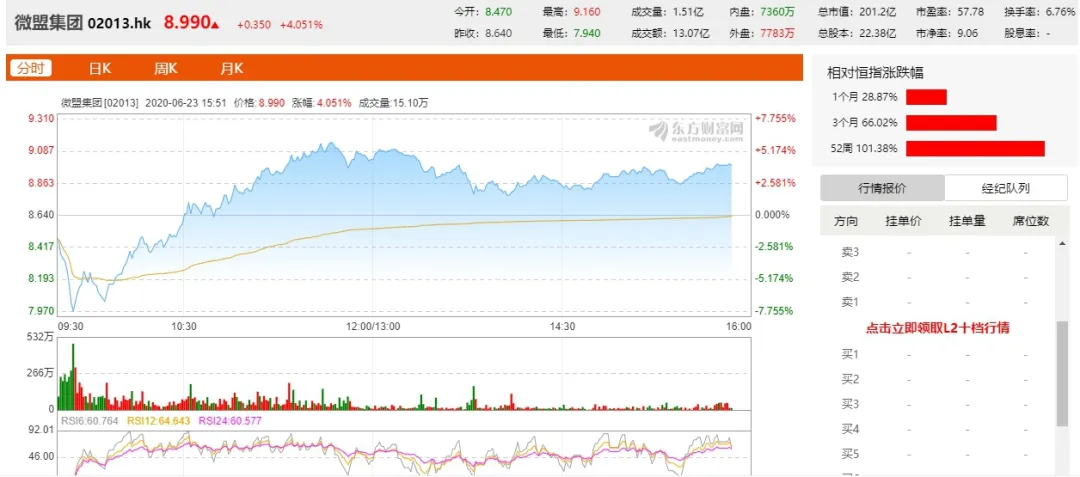Click the 今开 8.470 value

(498, 12)
